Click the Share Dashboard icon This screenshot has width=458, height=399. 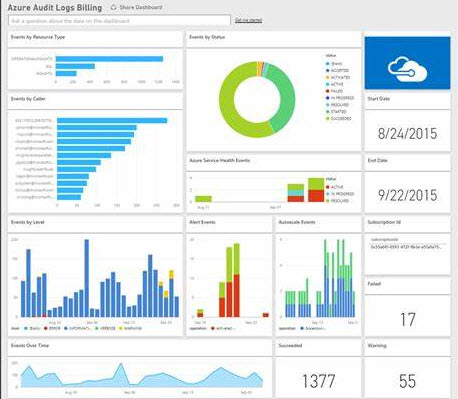pyautogui.click(x=113, y=7)
